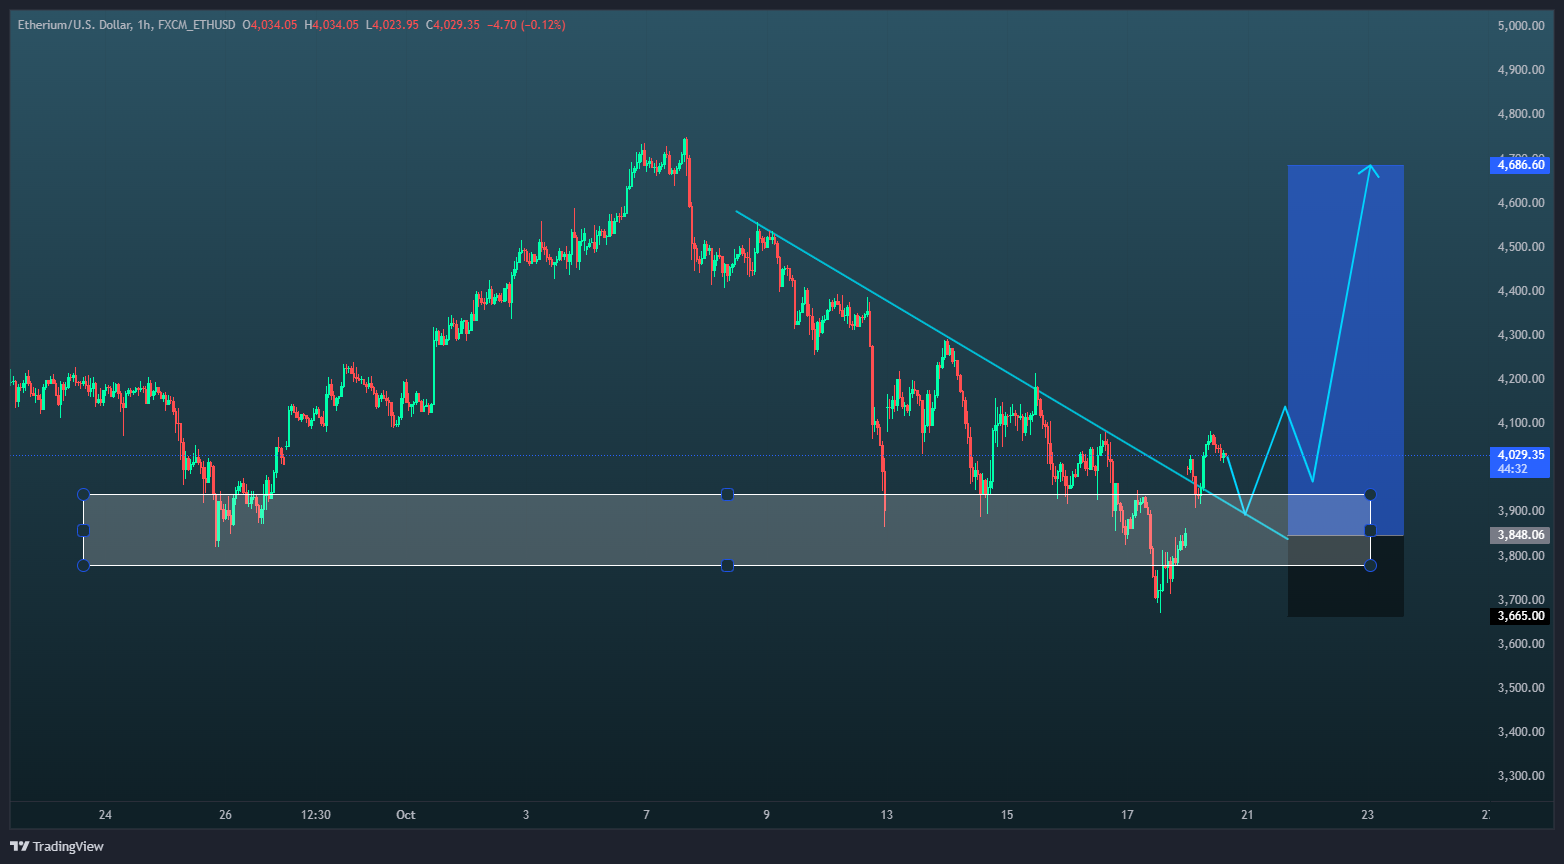Image resolution: width=1564 pixels, height=864 pixels.
Task: Click "Oct" on the time axis
Action: coord(405,815)
